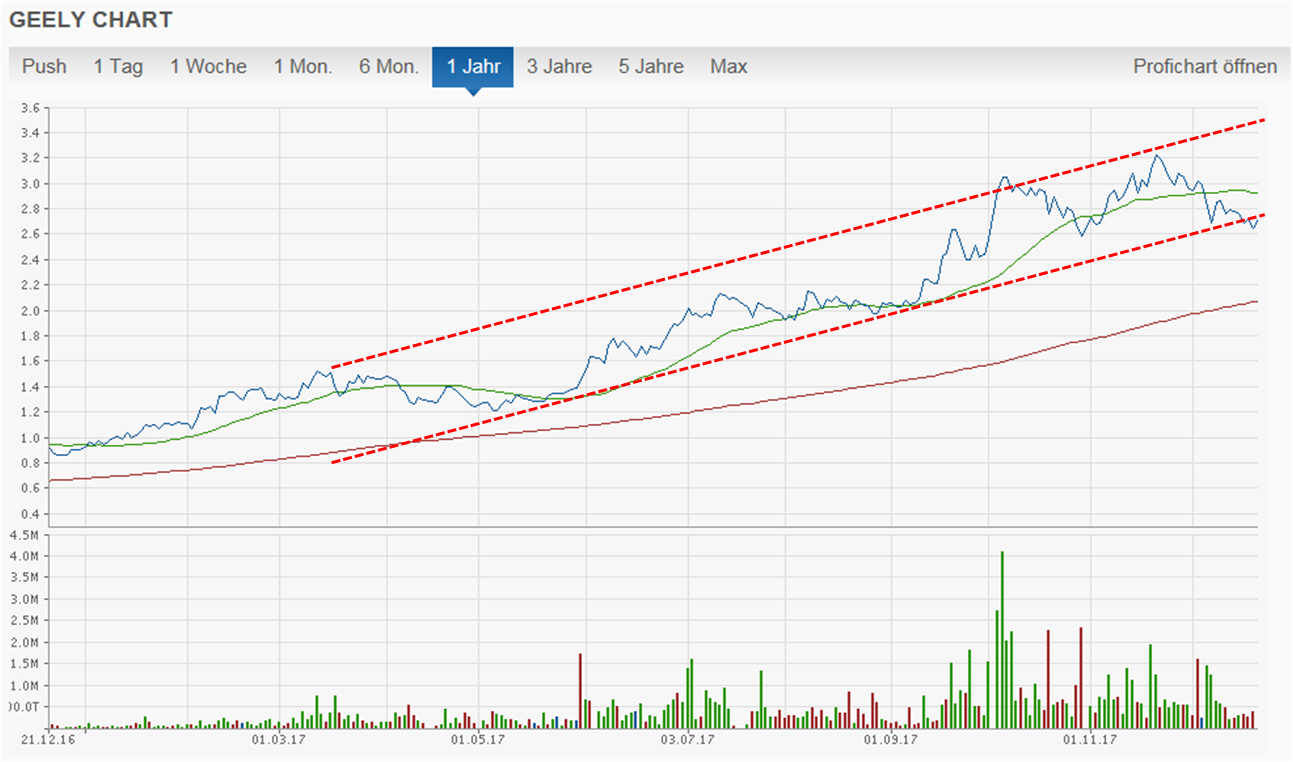Open Profichart via Profichart öffnen link
The width and height of the screenshot is (1293, 762).
click(1204, 67)
